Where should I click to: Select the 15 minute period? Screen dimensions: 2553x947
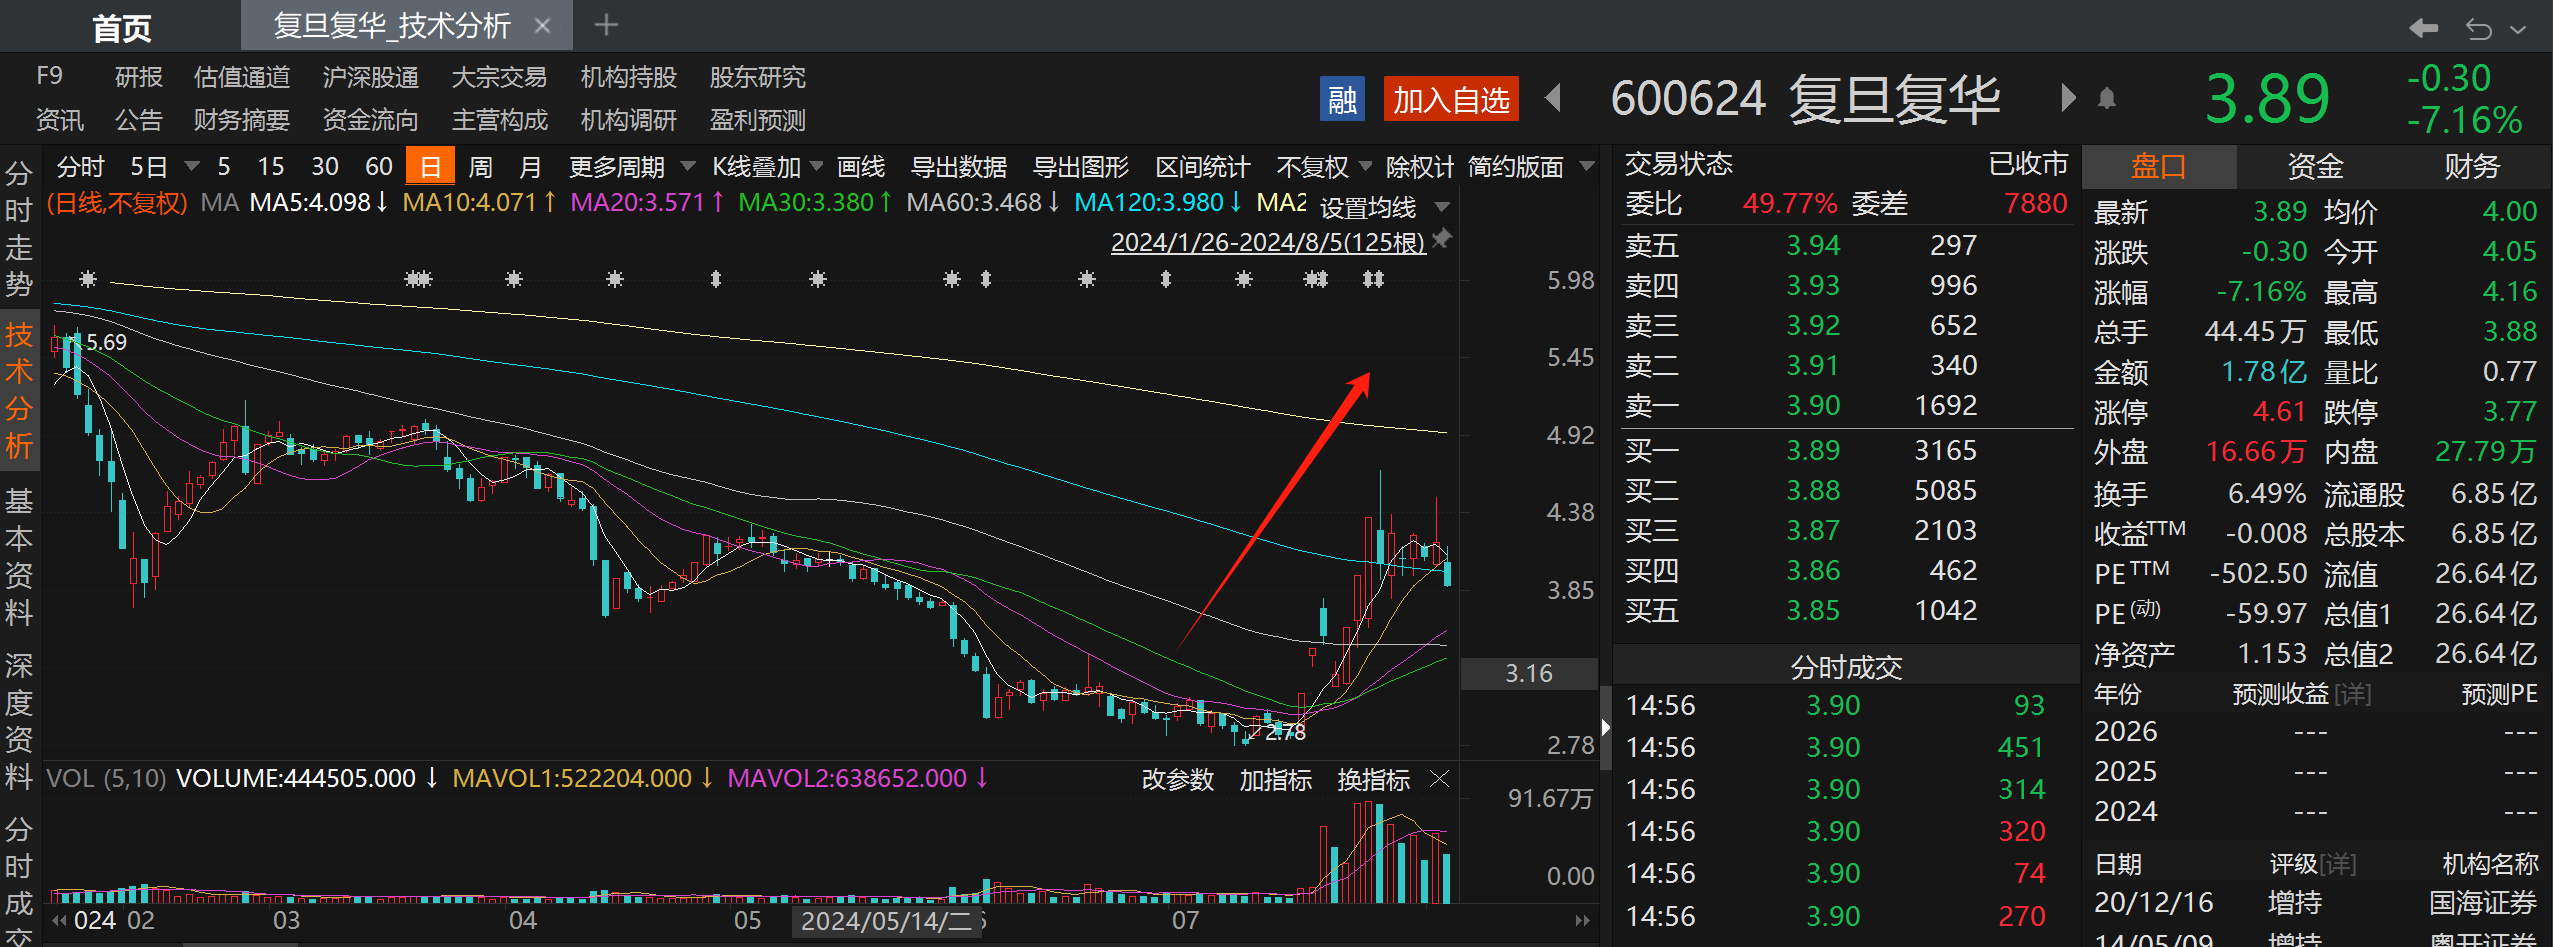tap(271, 166)
